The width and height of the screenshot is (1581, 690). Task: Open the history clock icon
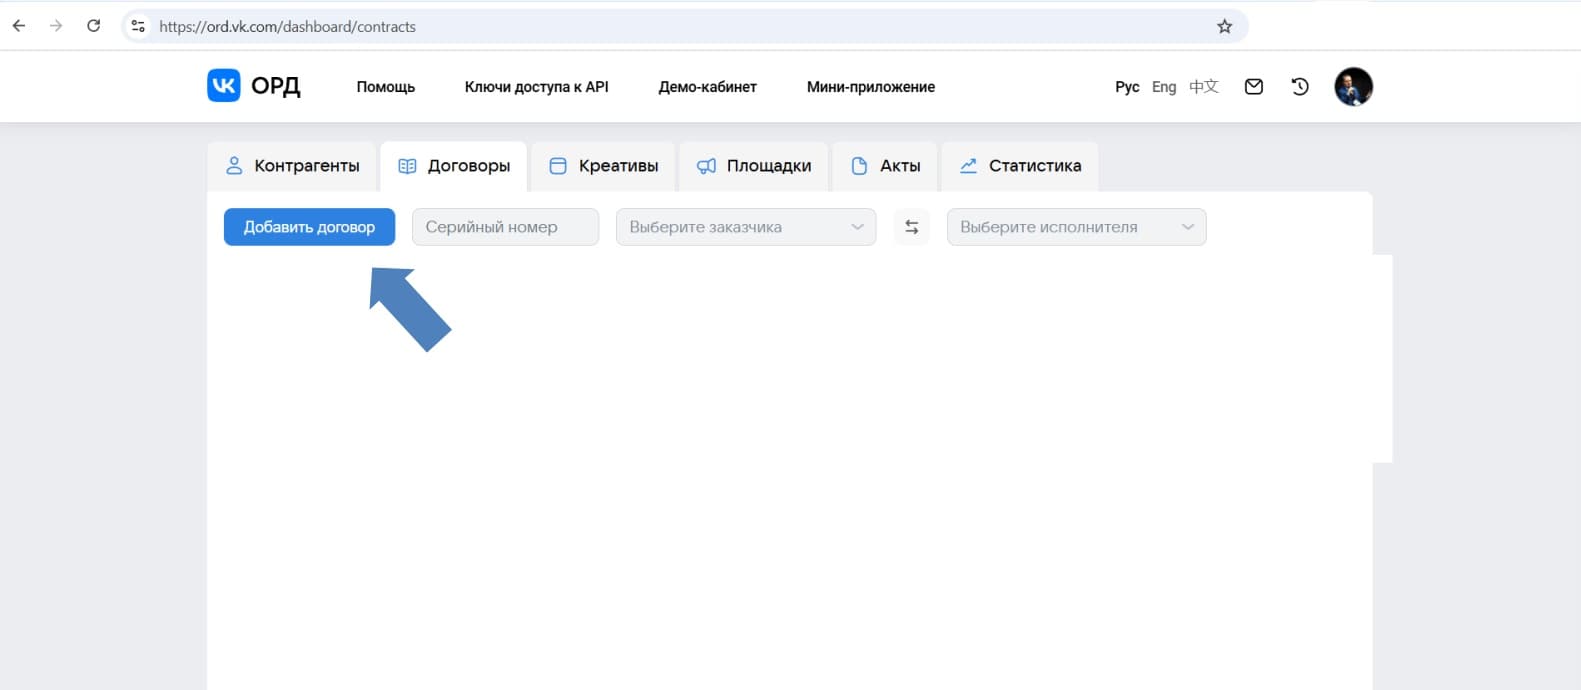(1300, 87)
